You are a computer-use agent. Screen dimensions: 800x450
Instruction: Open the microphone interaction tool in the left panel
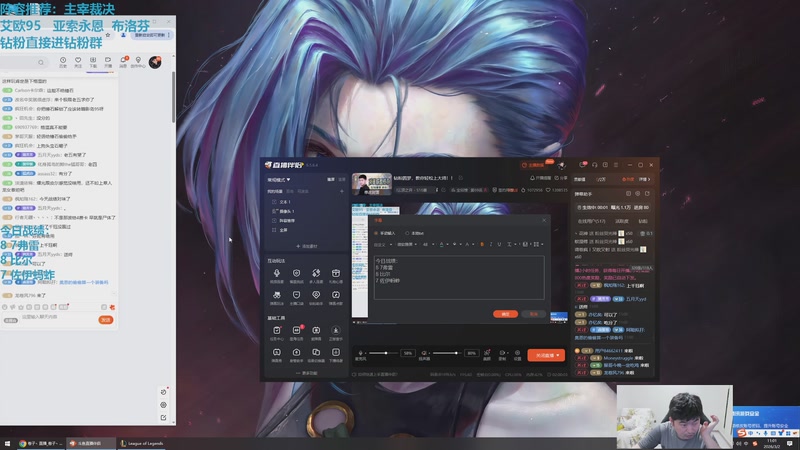[277, 273]
